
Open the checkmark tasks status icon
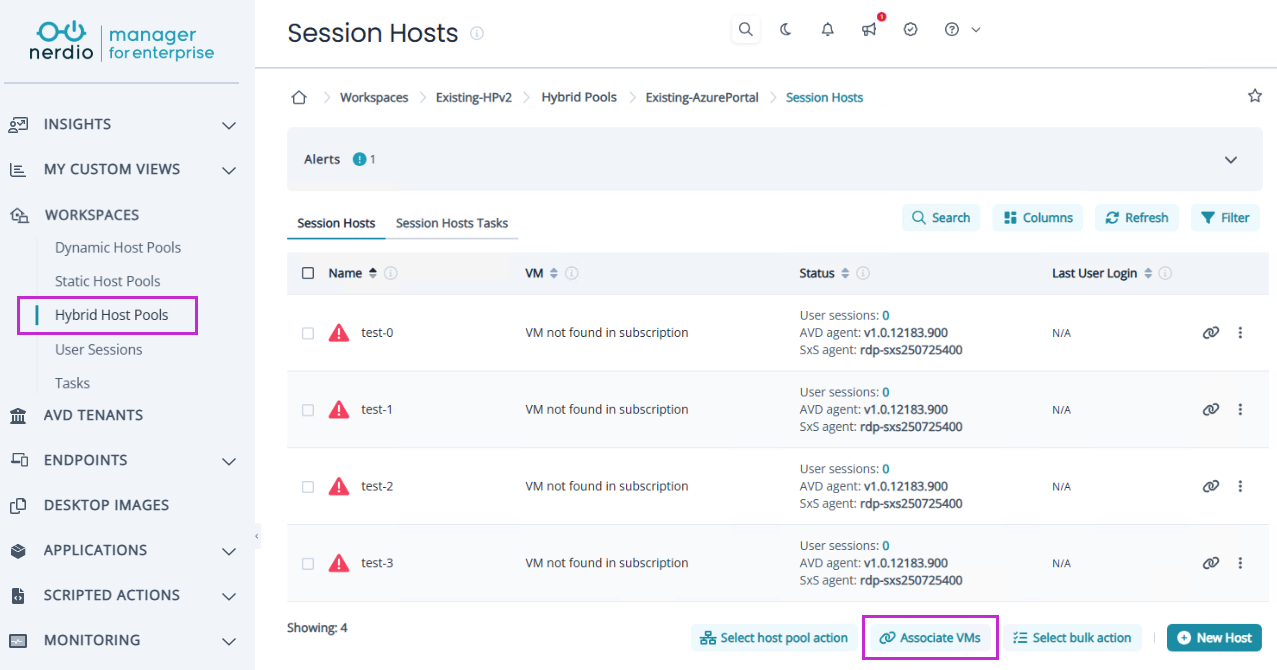pyautogui.click(x=910, y=30)
